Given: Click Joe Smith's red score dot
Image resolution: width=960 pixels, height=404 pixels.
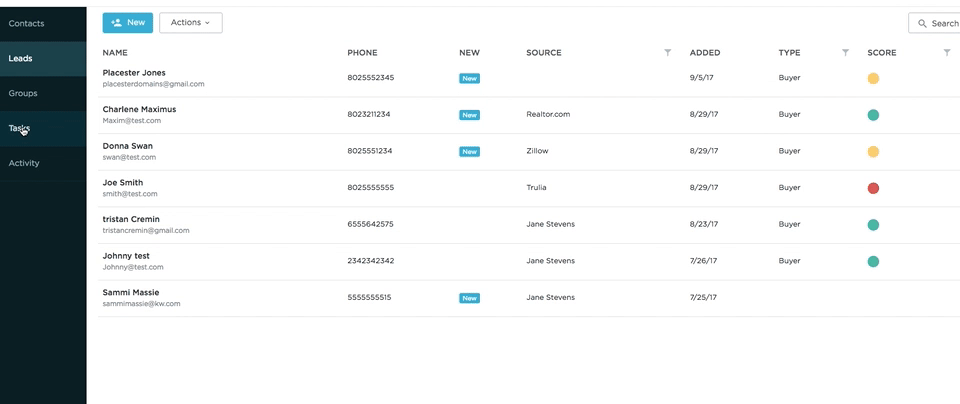Looking at the screenshot, I should pos(873,189).
